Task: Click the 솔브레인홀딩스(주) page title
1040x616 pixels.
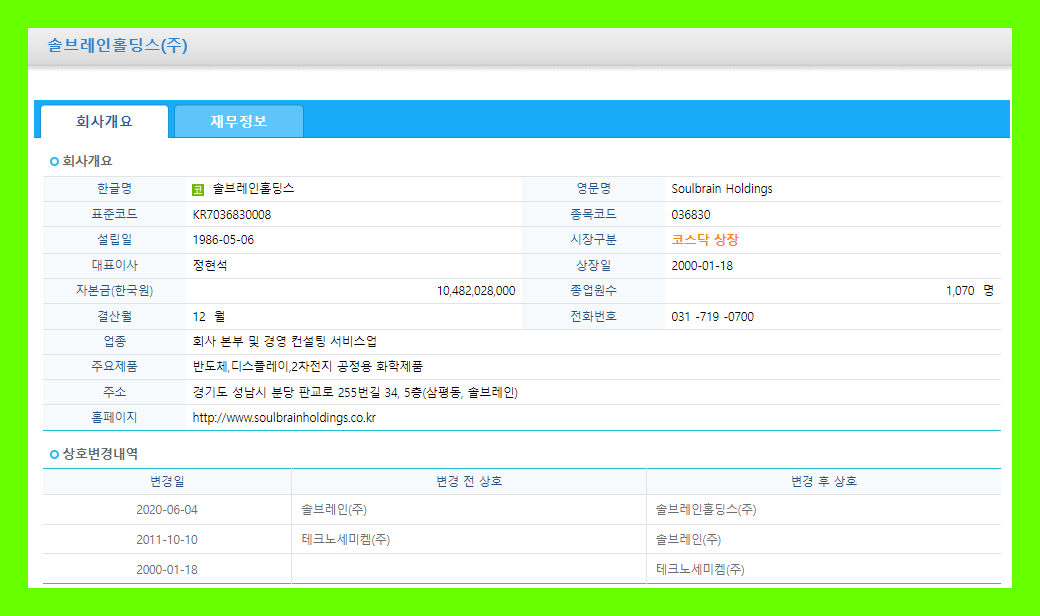Action: (x=117, y=45)
